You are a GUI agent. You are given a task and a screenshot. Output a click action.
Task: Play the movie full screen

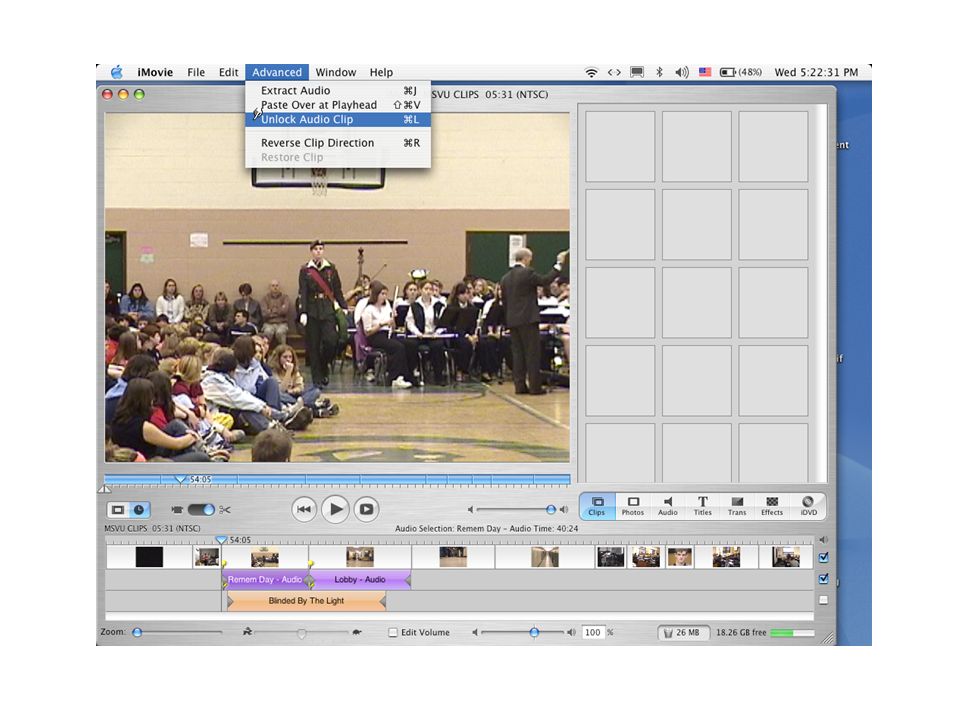tap(366, 509)
